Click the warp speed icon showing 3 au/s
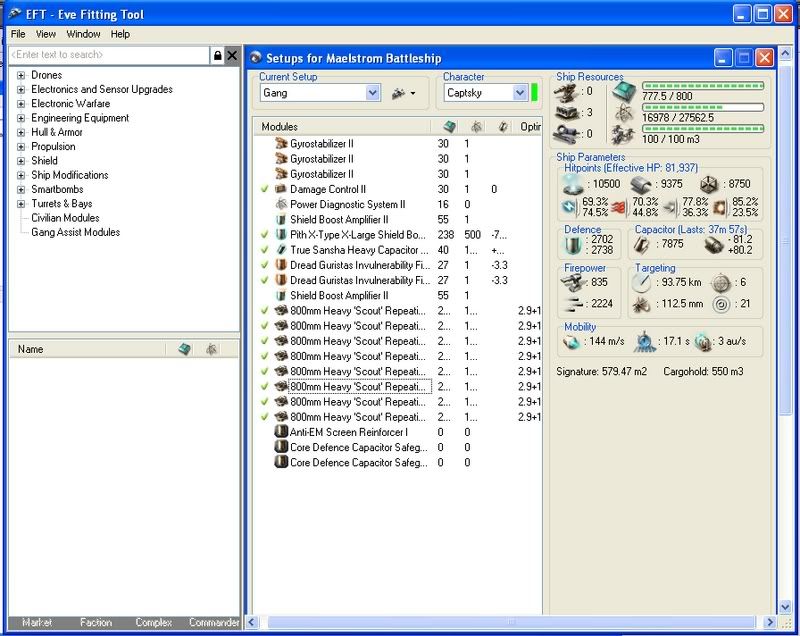Image resolution: width=800 pixels, height=636 pixels. coord(704,342)
